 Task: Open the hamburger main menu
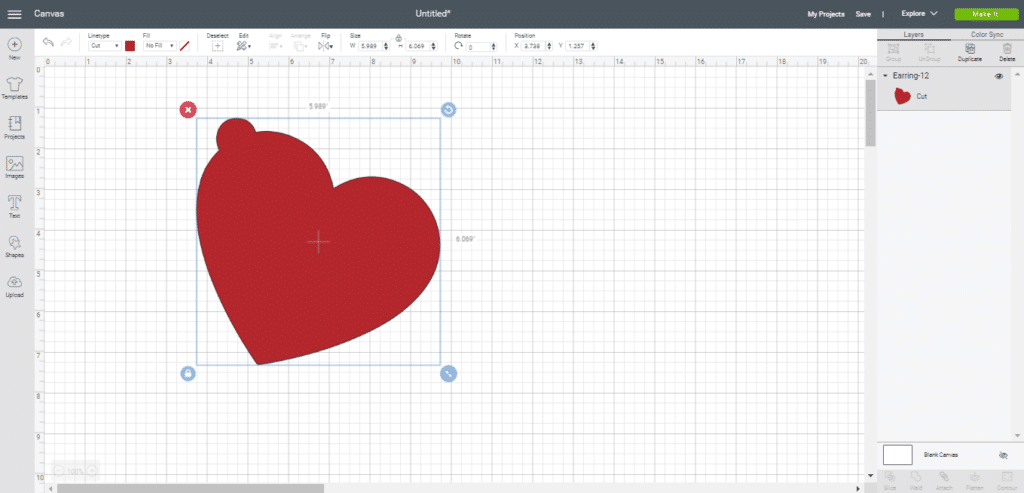[15, 14]
